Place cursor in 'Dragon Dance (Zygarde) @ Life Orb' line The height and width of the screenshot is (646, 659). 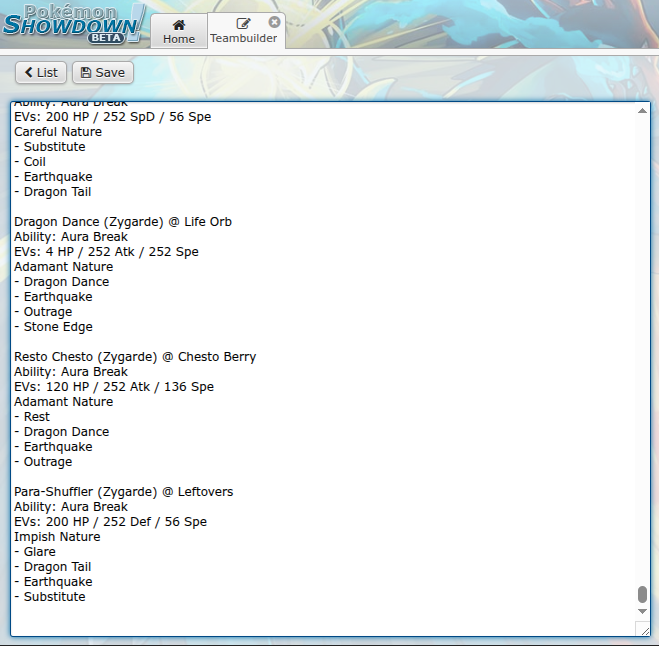(x=123, y=222)
